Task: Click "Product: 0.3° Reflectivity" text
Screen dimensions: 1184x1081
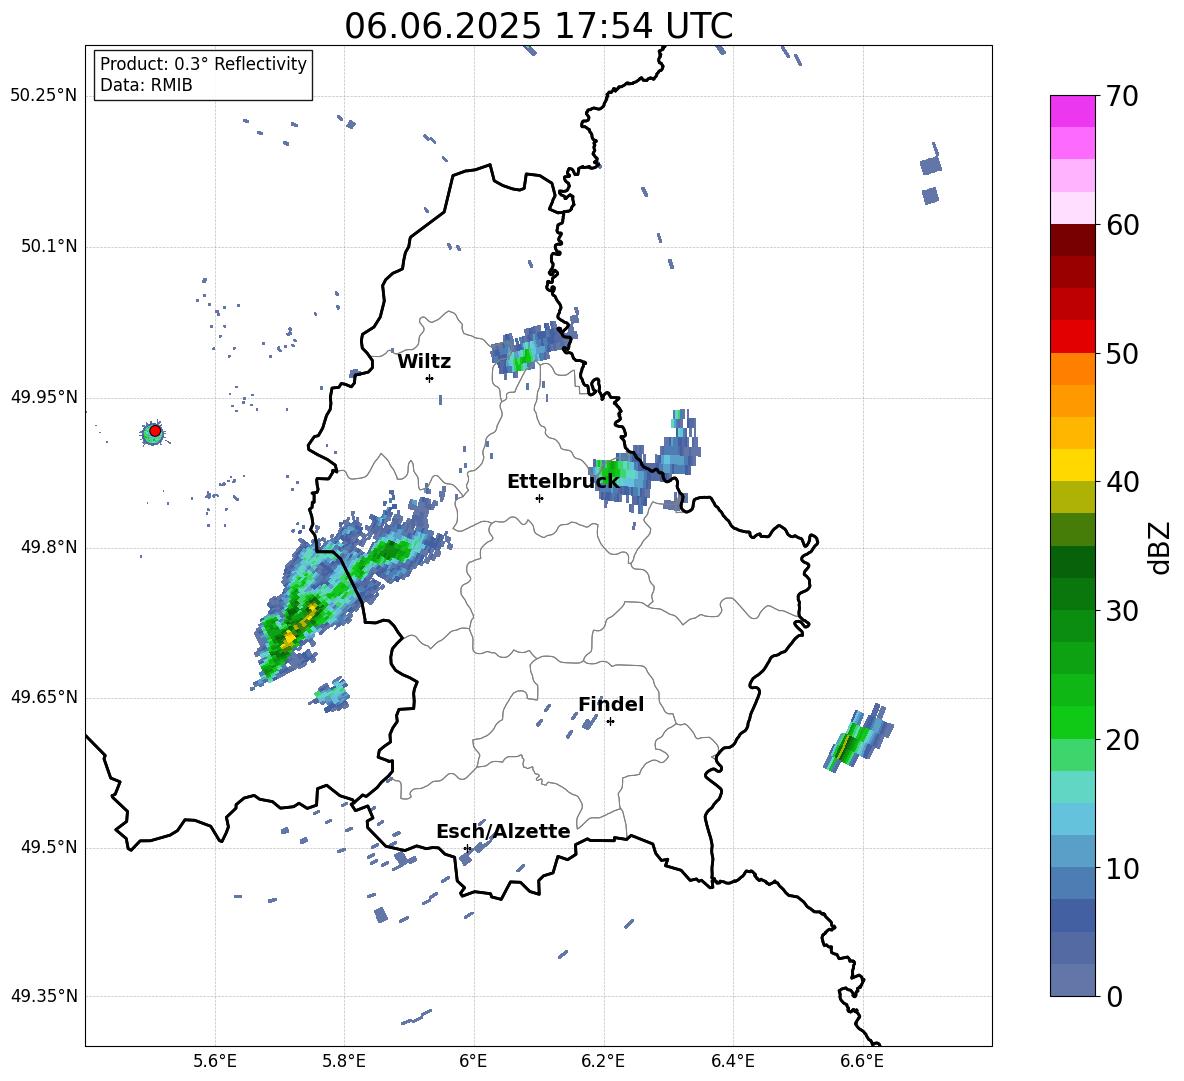Action: [x=203, y=64]
